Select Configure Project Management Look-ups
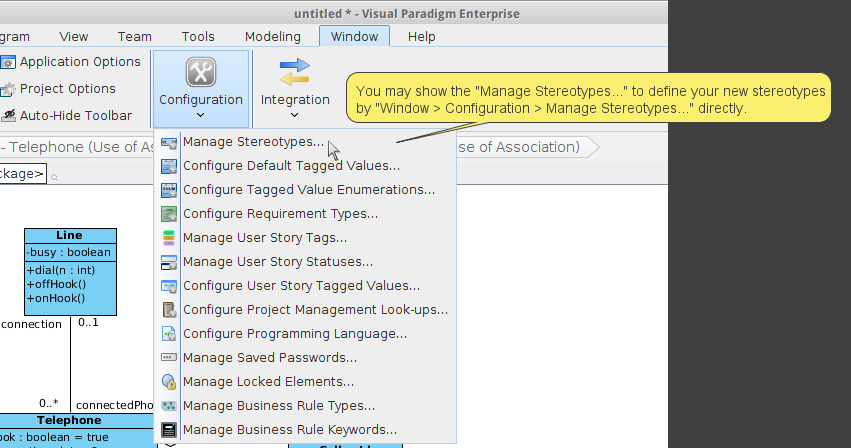 tap(306, 310)
